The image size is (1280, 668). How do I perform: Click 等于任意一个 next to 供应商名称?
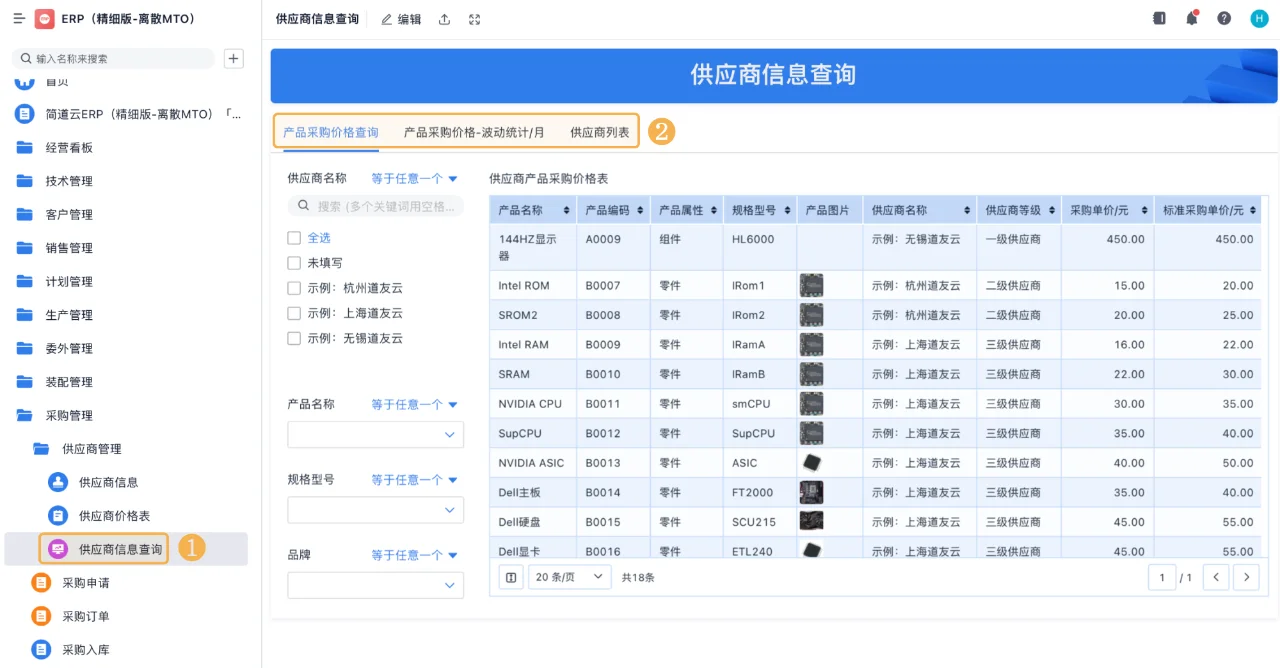[x=408, y=178]
